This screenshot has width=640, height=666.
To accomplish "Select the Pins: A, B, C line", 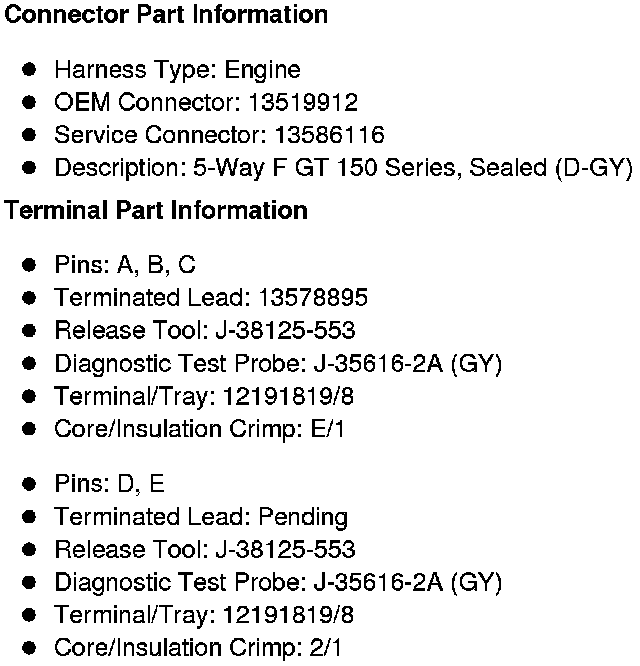I will (125, 265).
